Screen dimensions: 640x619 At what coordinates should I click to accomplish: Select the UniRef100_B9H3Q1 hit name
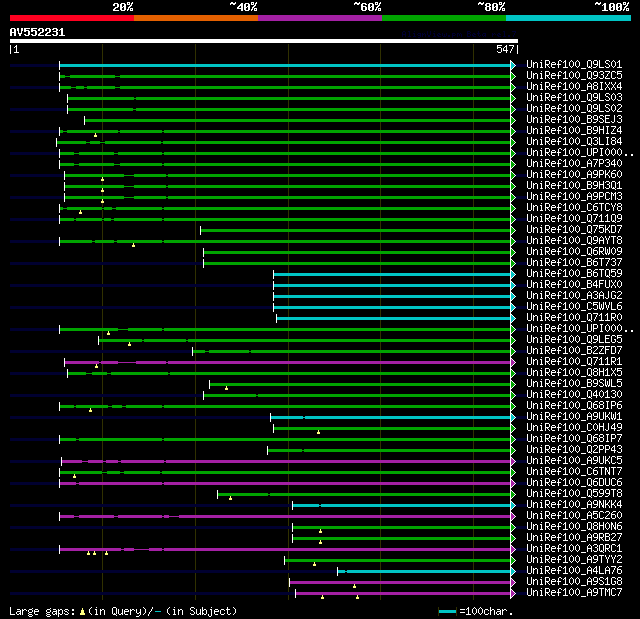(x=574, y=186)
